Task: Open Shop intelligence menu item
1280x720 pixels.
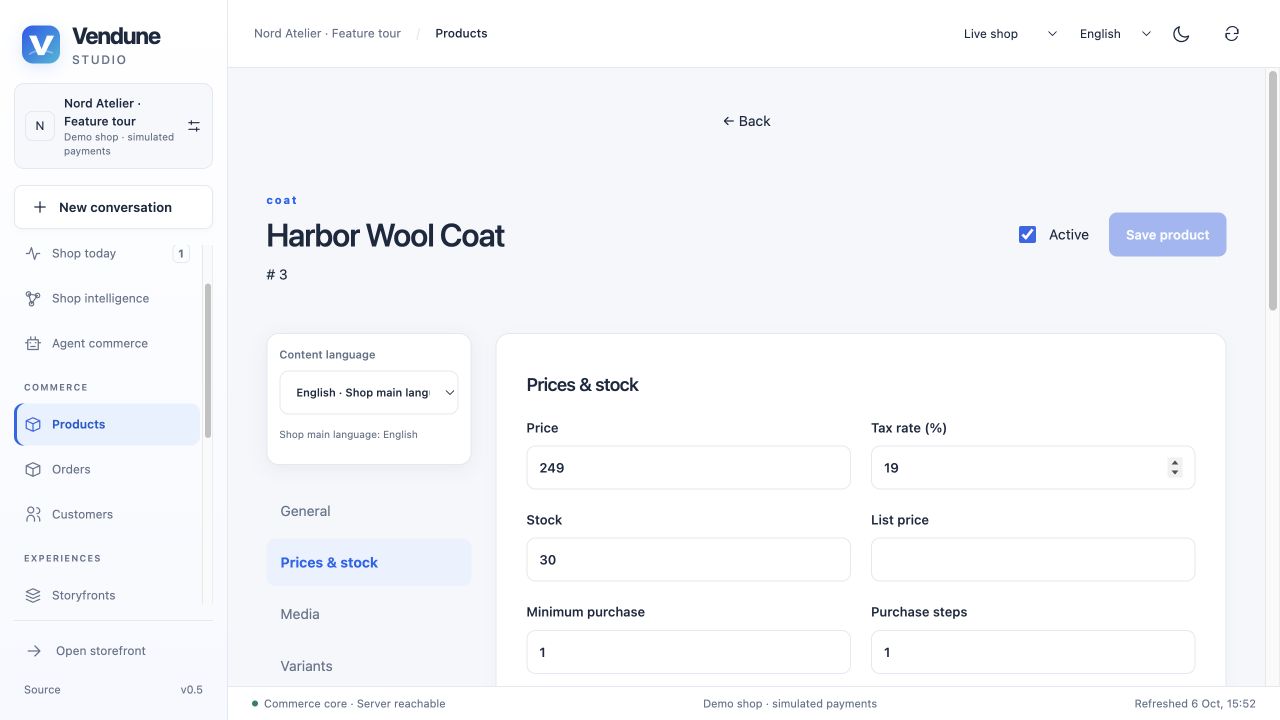Action: coord(107,298)
